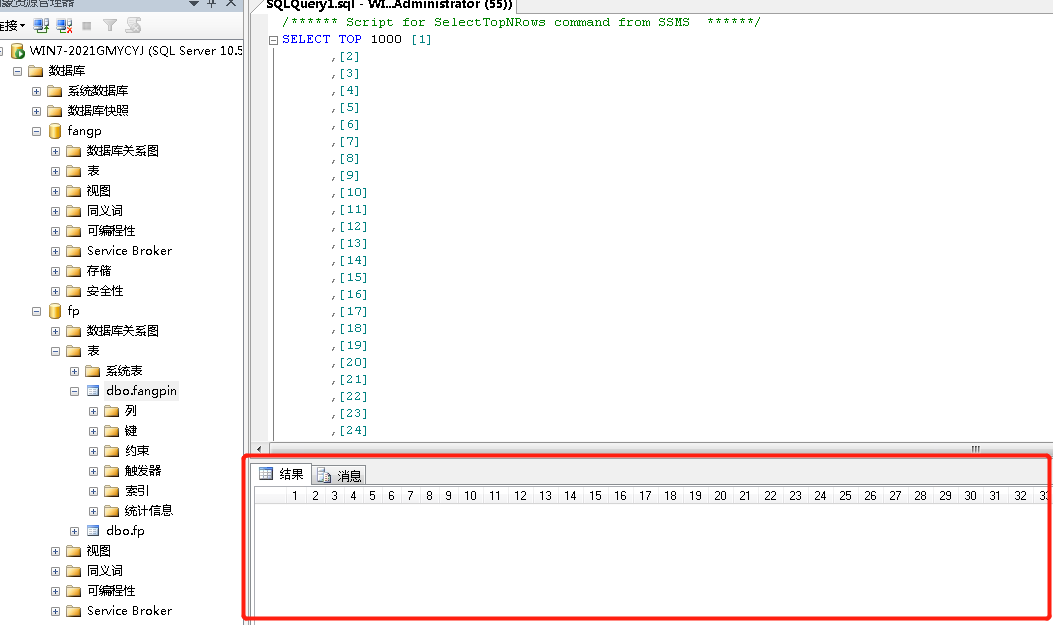Click the 键 keys folder icon

pyautogui.click(x=111, y=431)
